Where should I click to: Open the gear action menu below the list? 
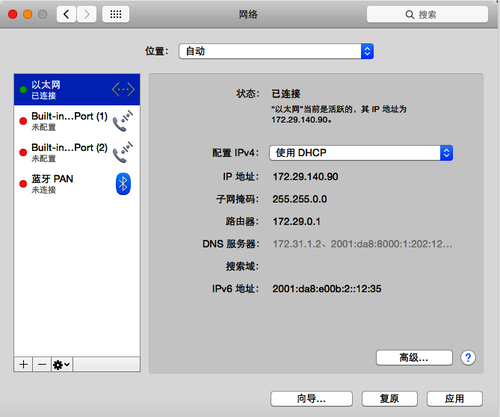coord(62,365)
